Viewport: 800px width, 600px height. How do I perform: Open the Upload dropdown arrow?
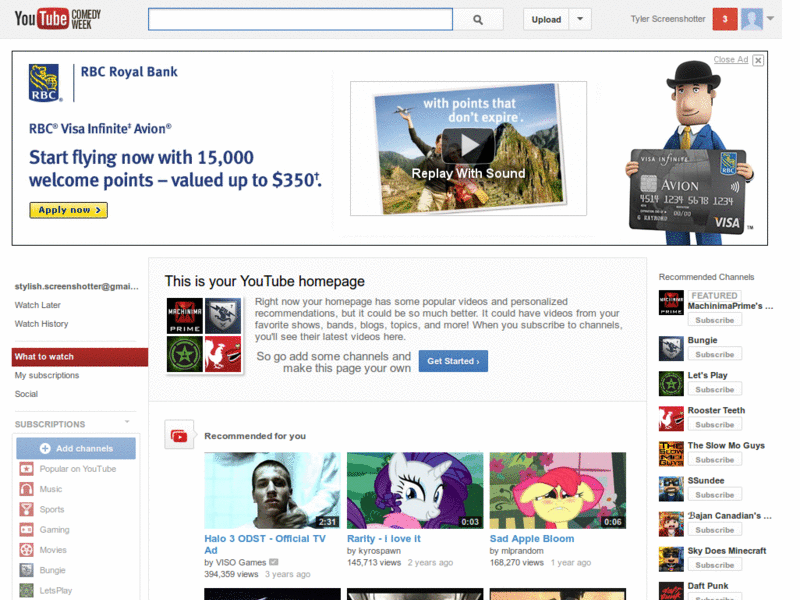click(x=580, y=19)
